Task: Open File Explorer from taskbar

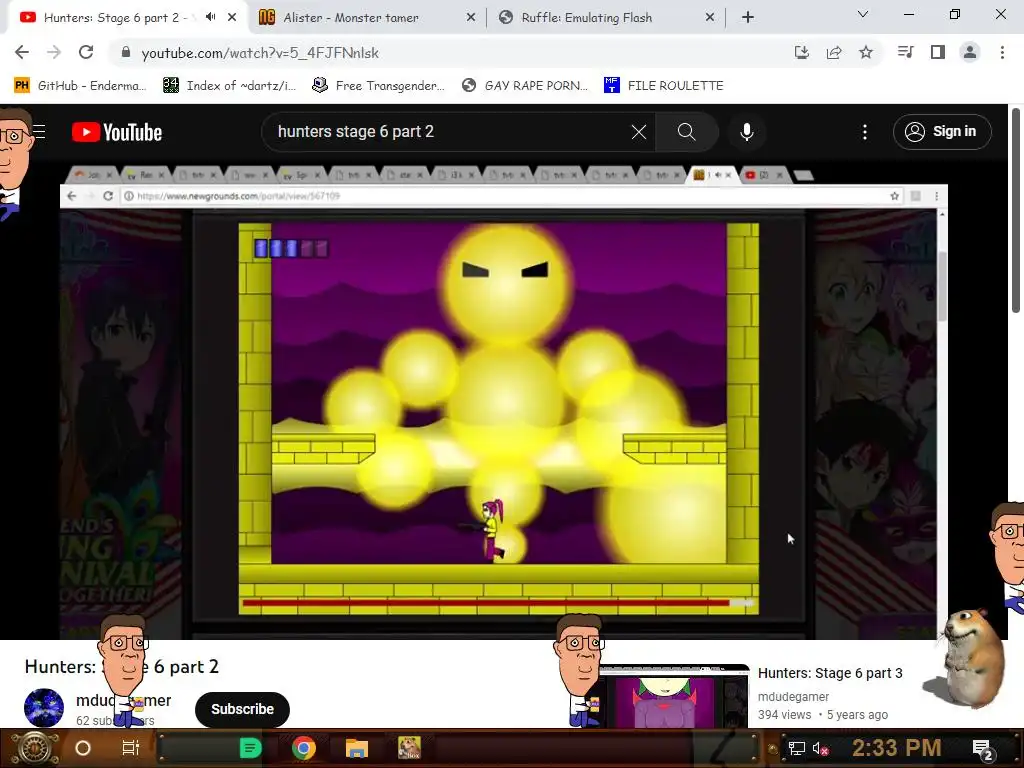Action: [x=357, y=748]
